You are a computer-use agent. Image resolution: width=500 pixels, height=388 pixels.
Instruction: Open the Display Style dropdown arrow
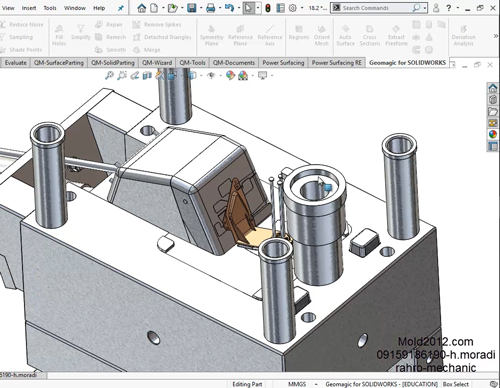click(201, 76)
